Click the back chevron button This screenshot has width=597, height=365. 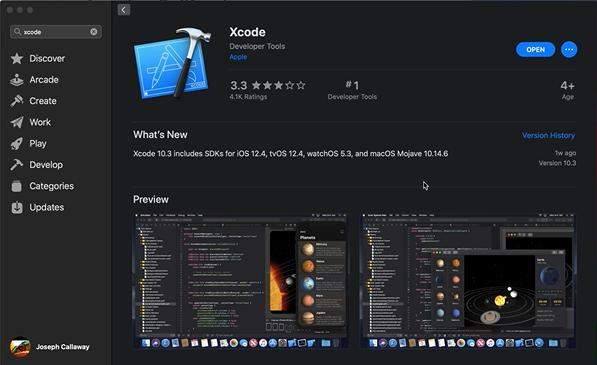click(123, 10)
